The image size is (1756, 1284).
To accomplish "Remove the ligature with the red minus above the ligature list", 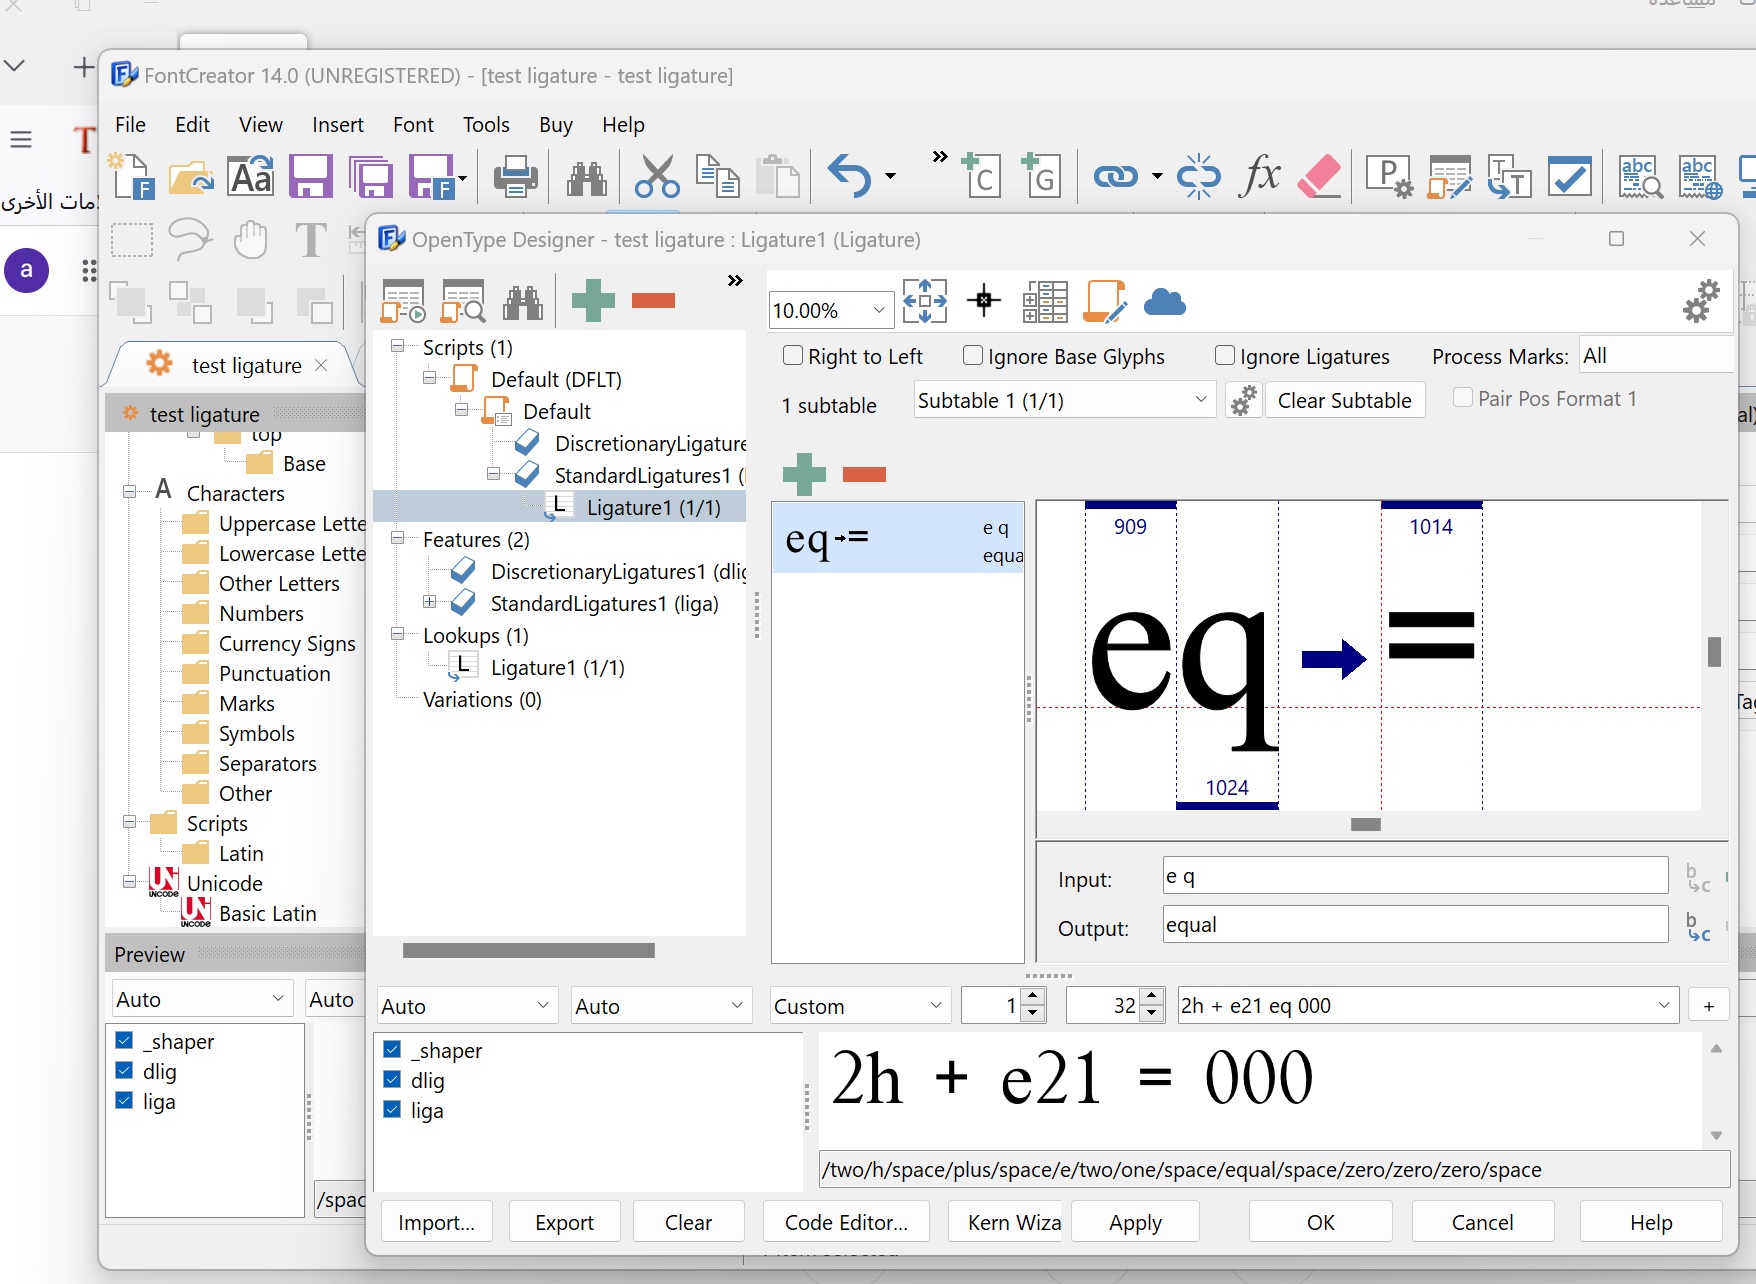I will tap(865, 474).
